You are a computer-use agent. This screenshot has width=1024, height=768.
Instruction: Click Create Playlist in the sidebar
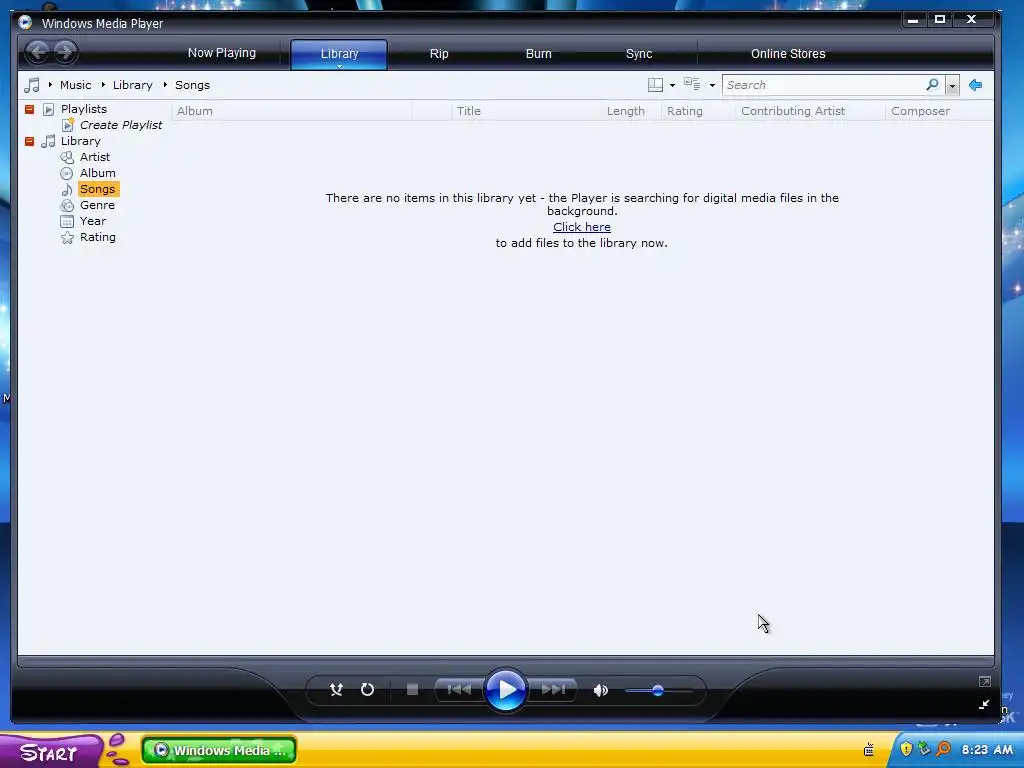click(x=121, y=125)
